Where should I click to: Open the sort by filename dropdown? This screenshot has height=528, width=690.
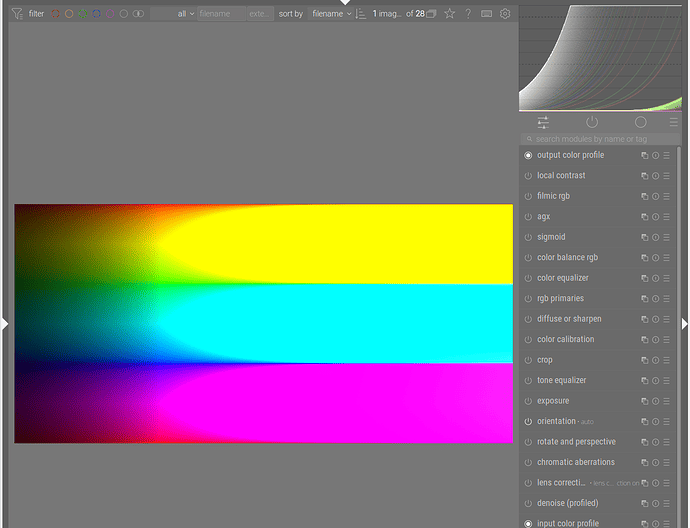pyautogui.click(x=332, y=14)
